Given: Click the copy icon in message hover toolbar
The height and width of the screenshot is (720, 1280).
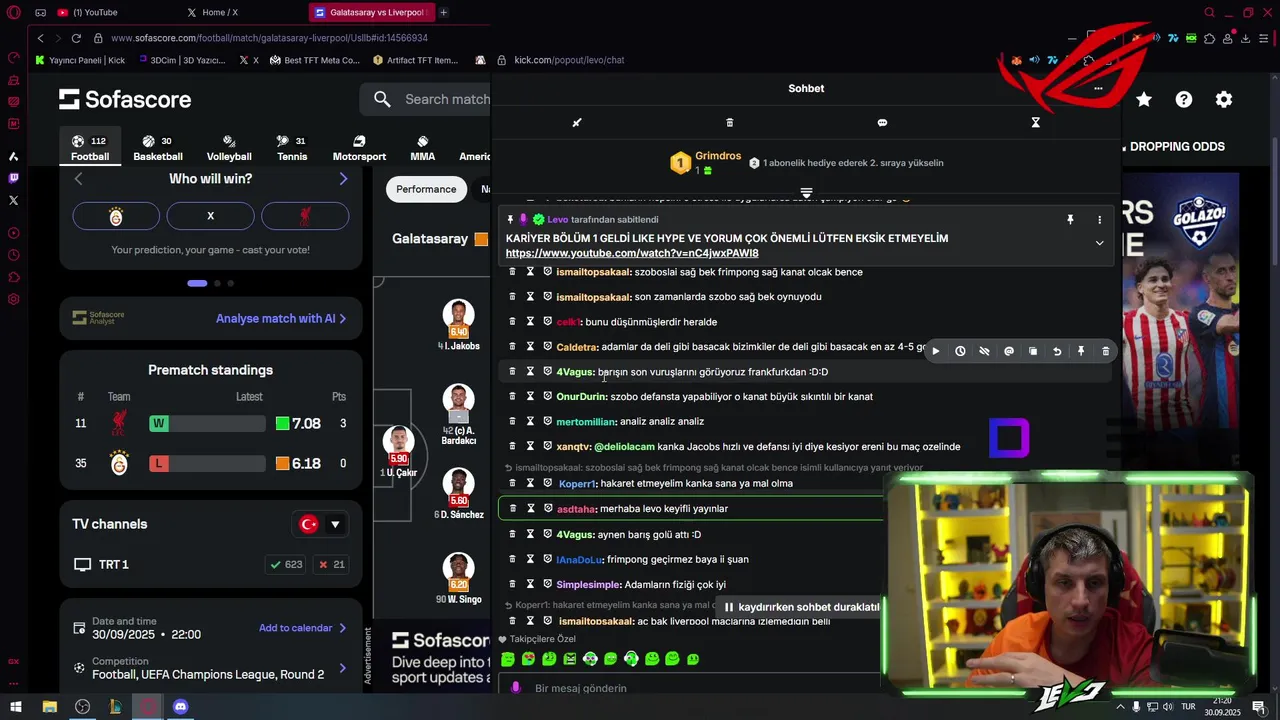Looking at the screenshot, I should pos(1033,351).
